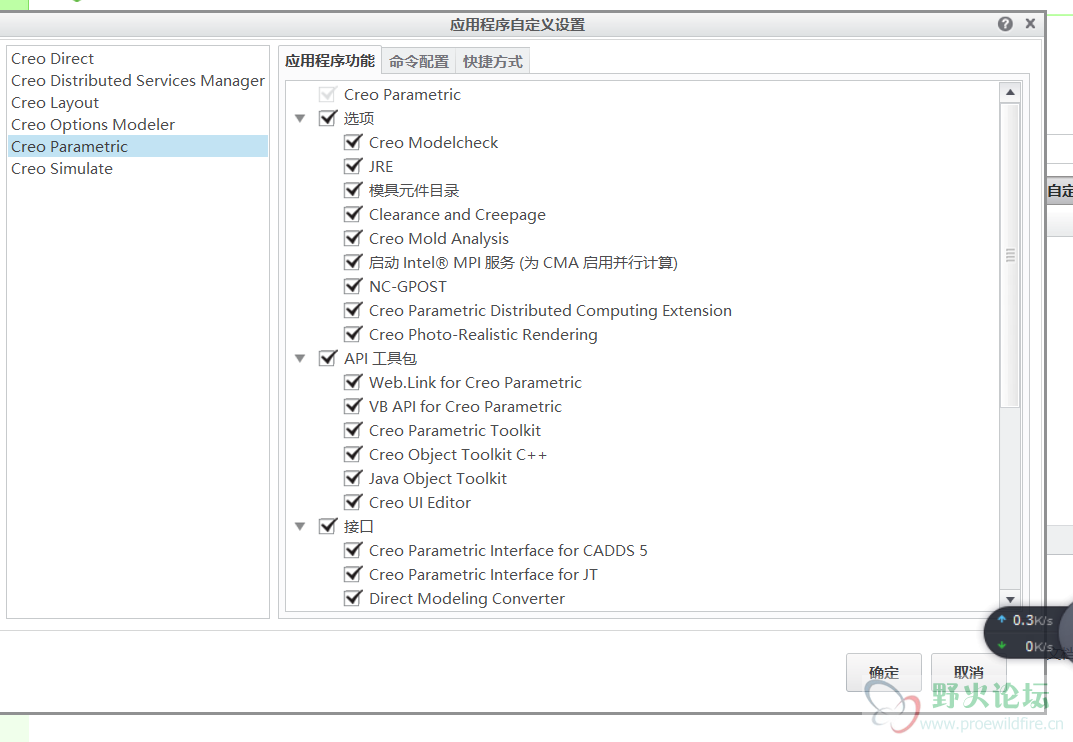Uncheck Creo Parametric Toolkit
The width and height of the screenshot is (1073, 742).
click(x=353, y=429)
